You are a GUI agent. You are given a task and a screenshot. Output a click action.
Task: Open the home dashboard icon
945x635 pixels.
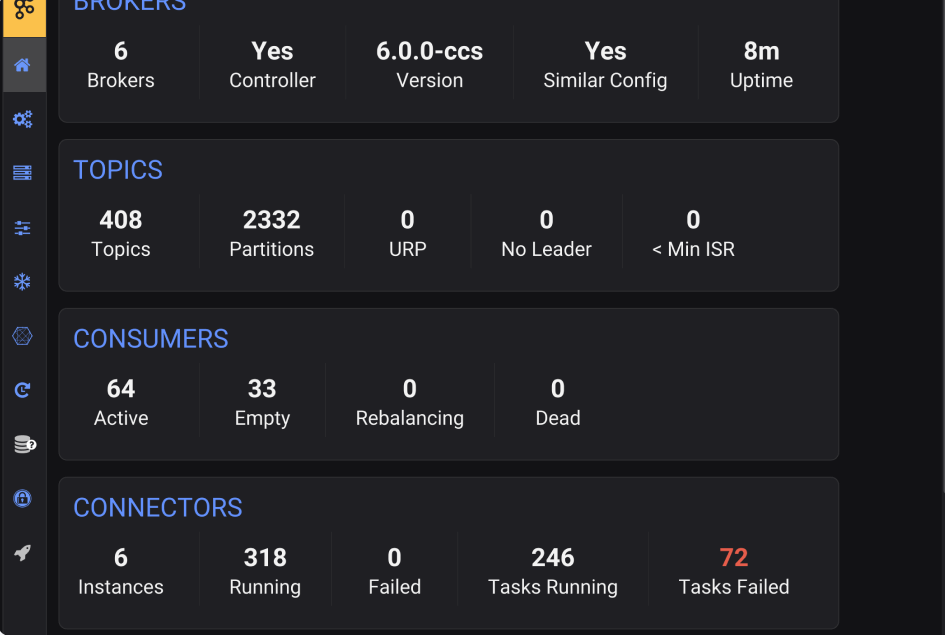coord(23,66)
